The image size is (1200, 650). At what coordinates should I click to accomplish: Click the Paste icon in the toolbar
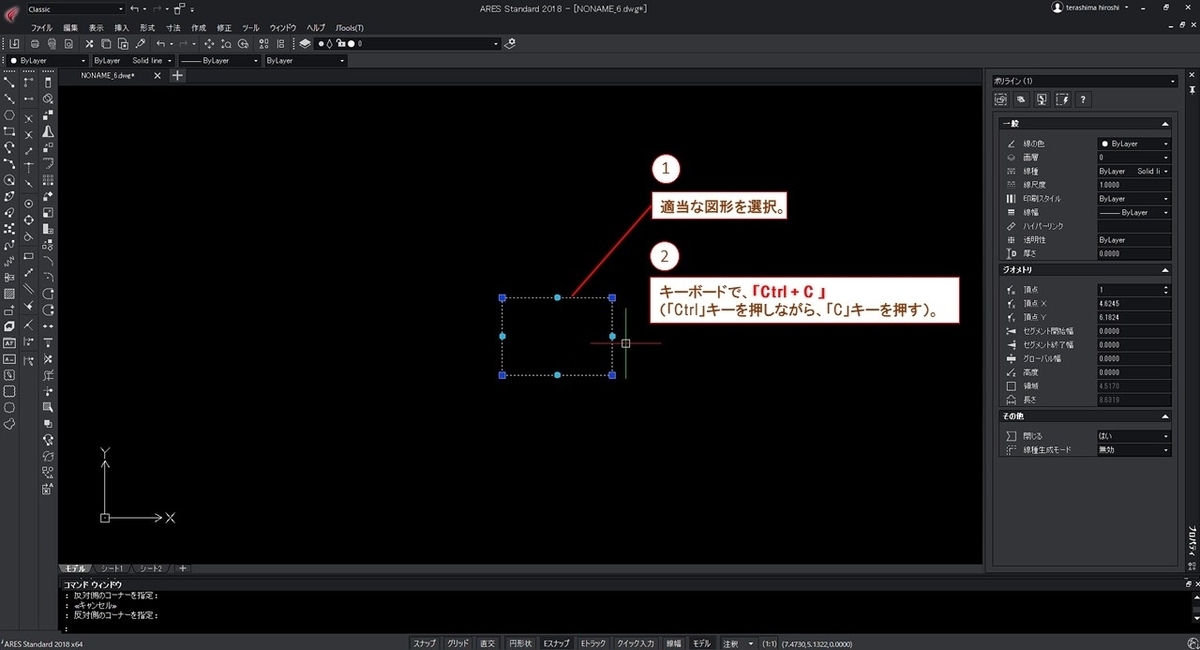click(123, 44)
